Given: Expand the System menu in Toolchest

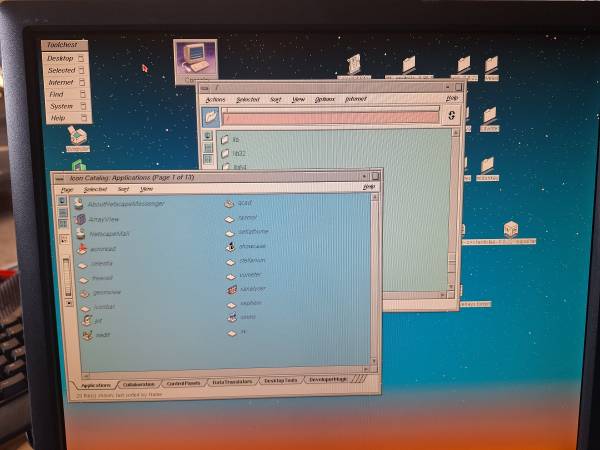Looking at the screenshot, I should coord(62,106).
